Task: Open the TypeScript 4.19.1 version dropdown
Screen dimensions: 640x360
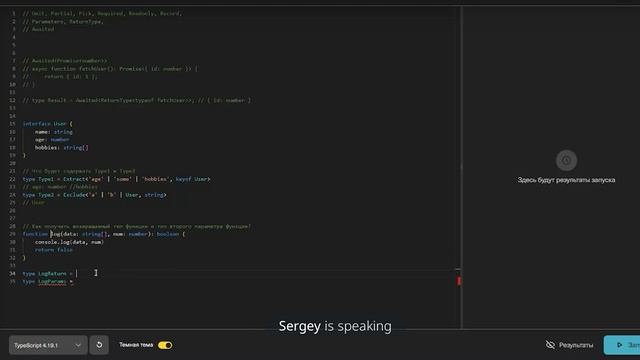Action: [x=48, y=345]
